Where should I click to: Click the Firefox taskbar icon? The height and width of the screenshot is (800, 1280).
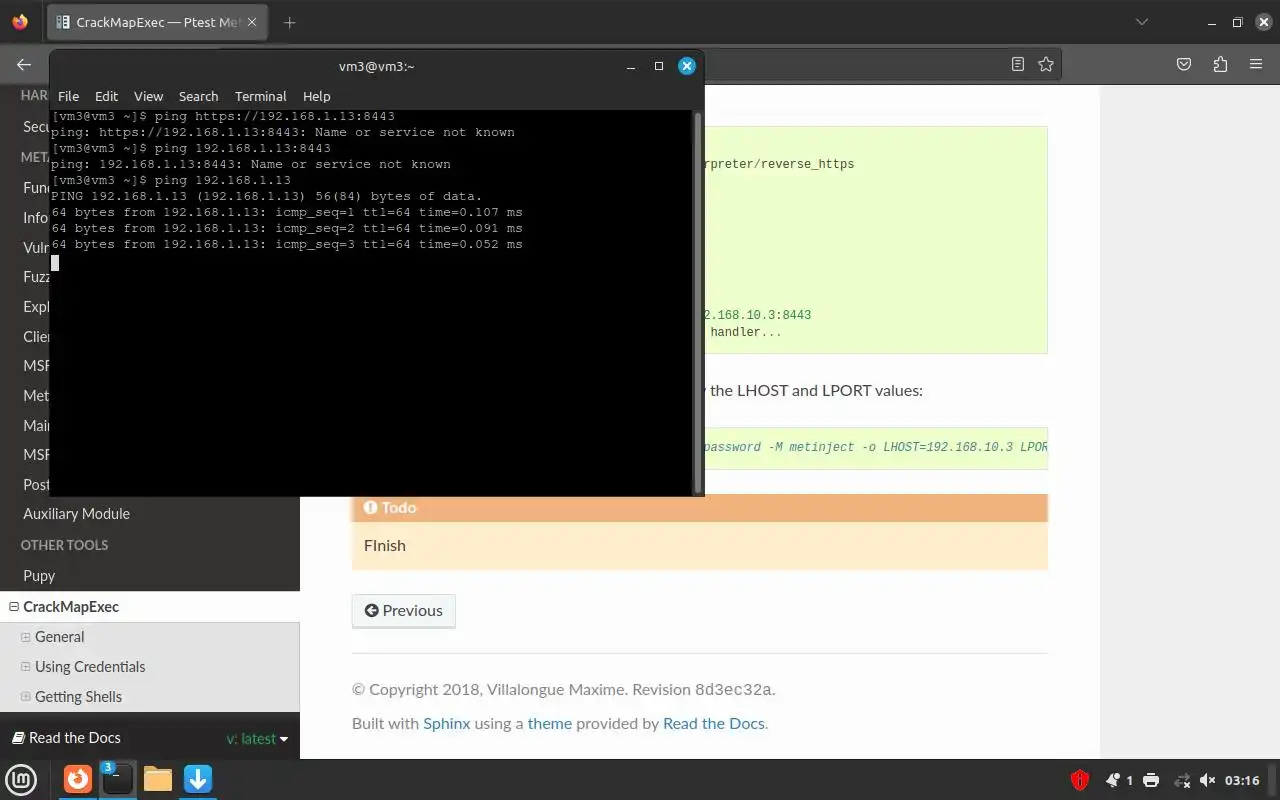click(x=78, y=779)
